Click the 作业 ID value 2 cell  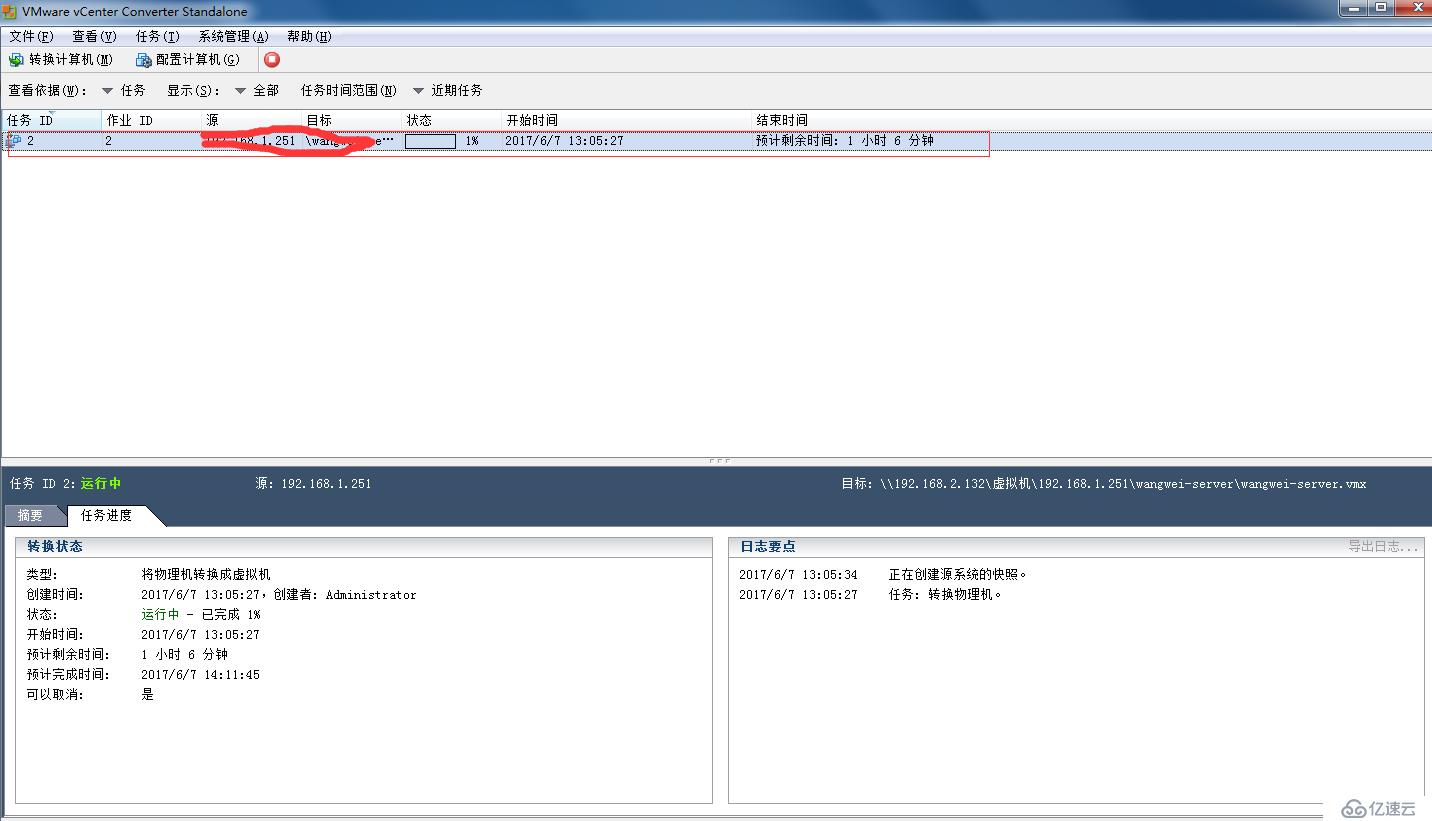tap(108, 141)
